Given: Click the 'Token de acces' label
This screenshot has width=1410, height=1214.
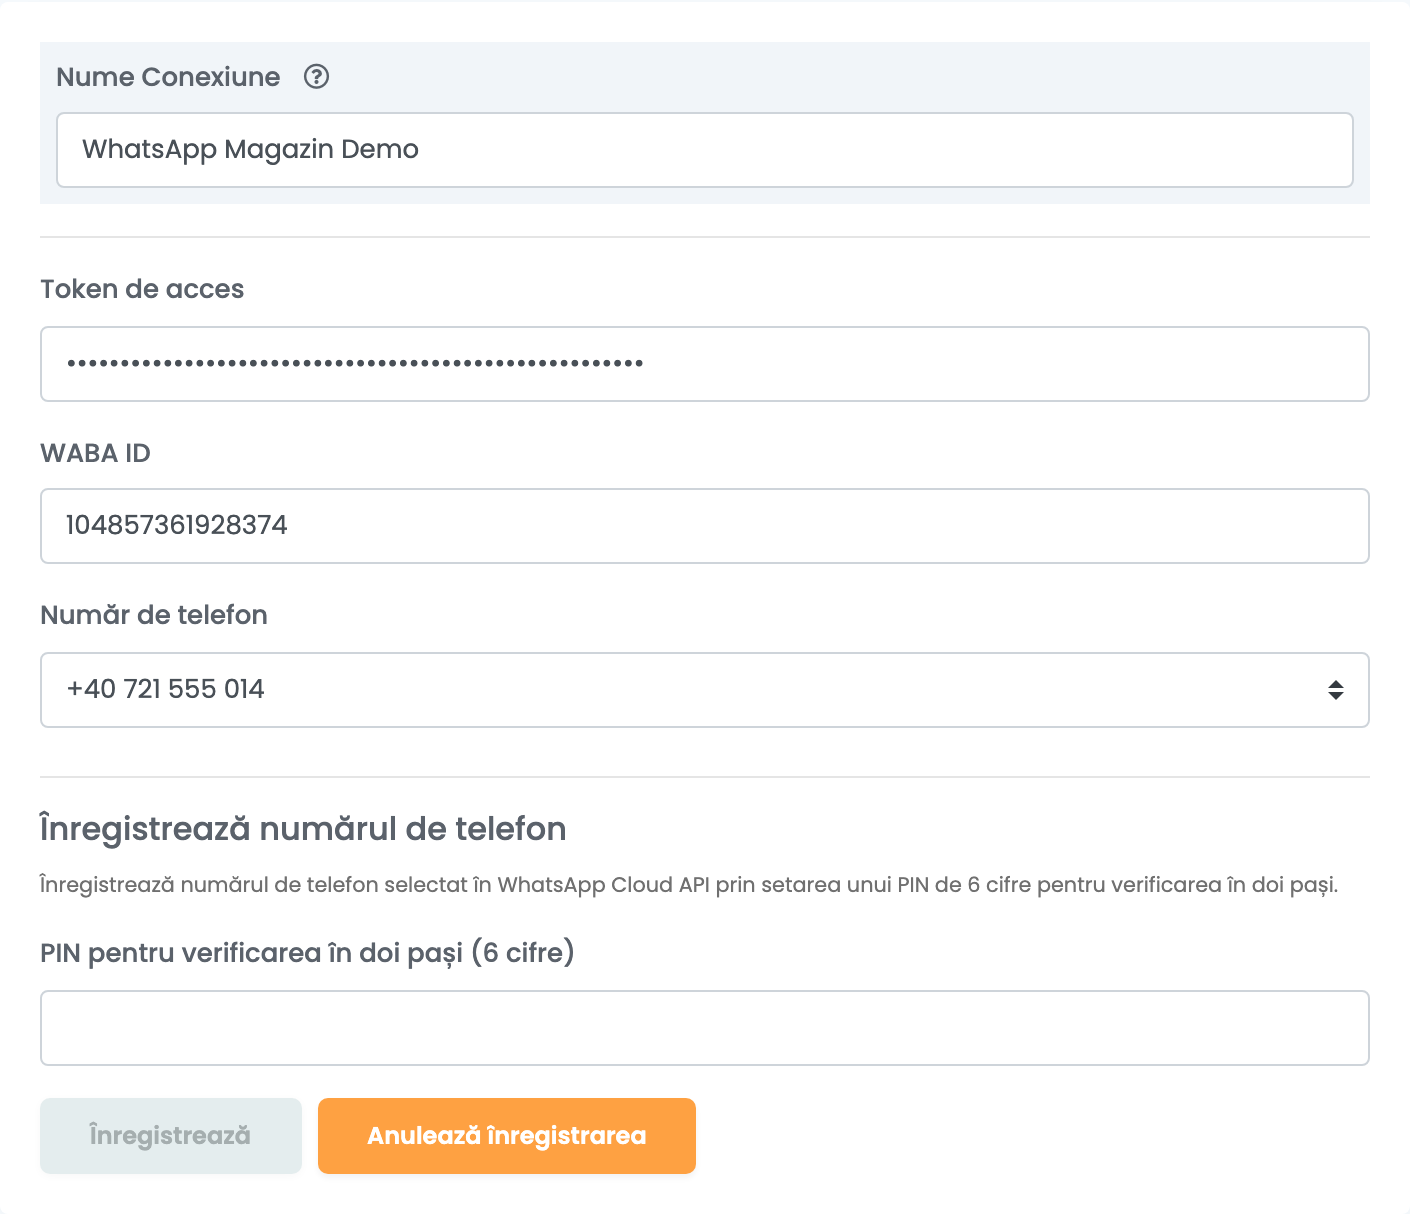Looking at the screenshot, I should pyautogui.click(x=142, y=289).
